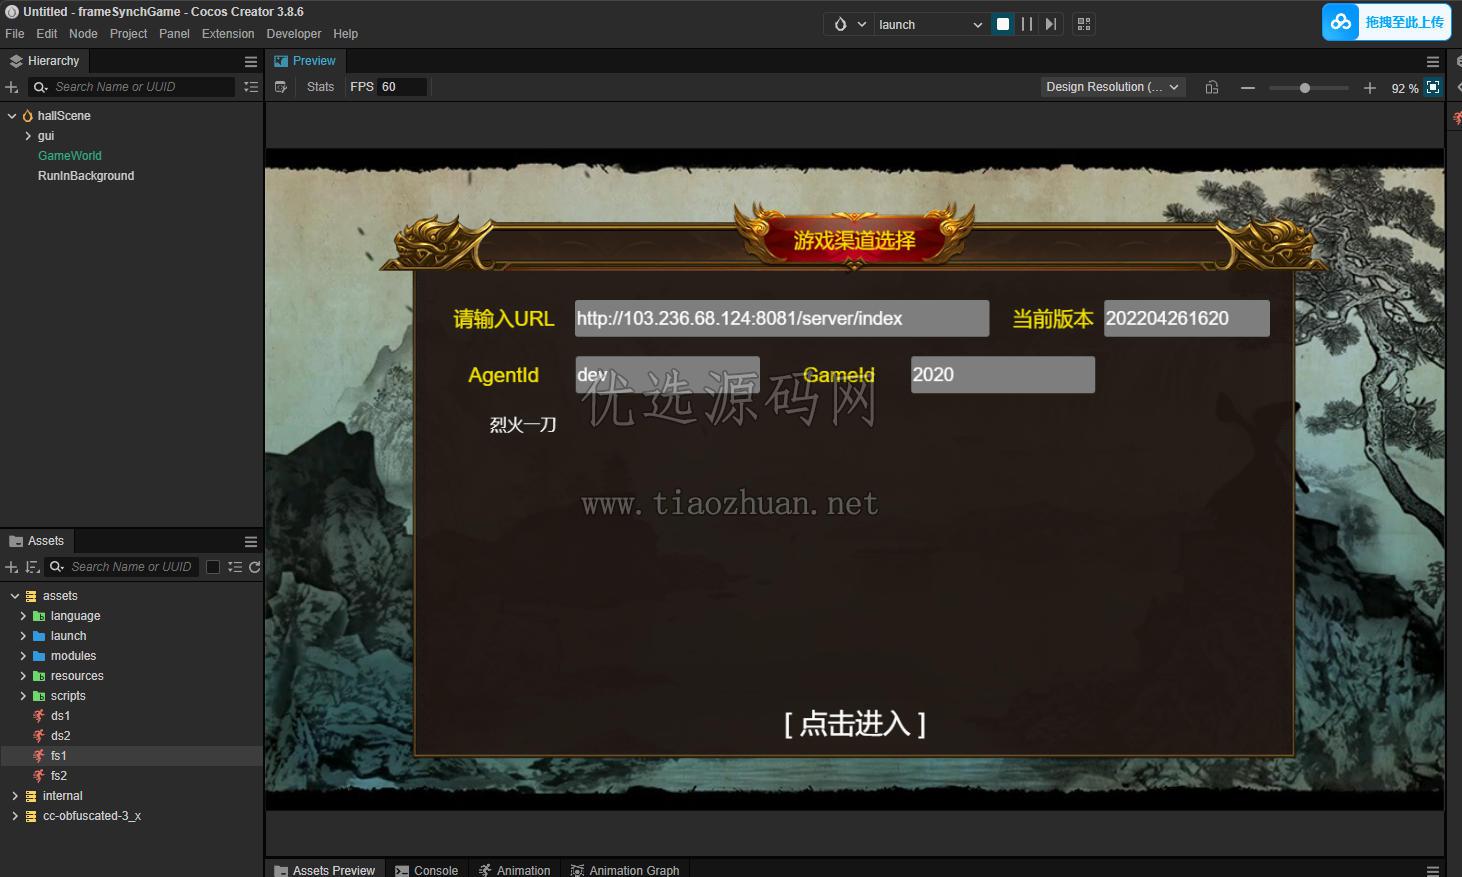Click the [点击进入] enter button

[x=855, y=723]
